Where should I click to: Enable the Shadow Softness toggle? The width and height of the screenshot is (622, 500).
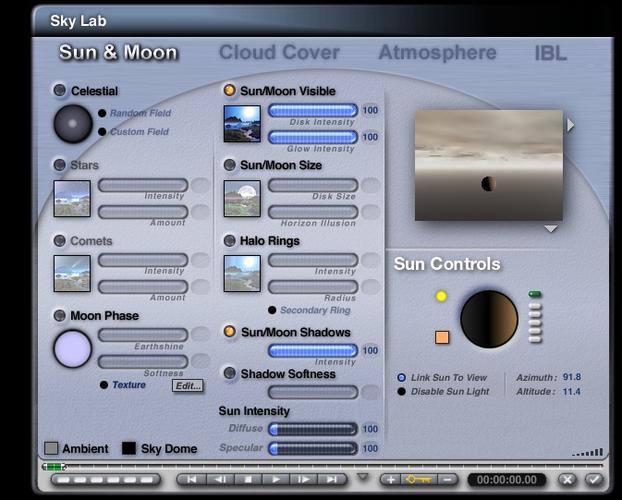click(229, 373)
